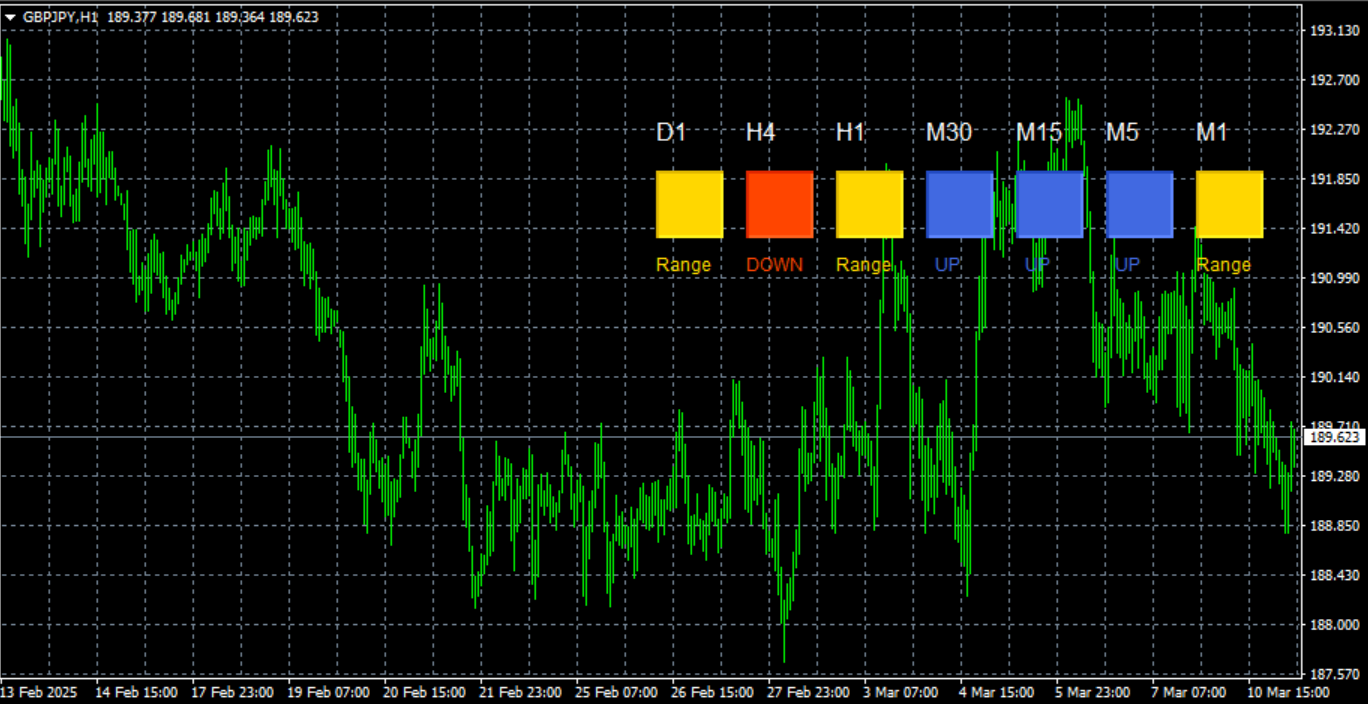Click the 7 Mar 07:00 time label
1368x704 pixels.
1189,692
